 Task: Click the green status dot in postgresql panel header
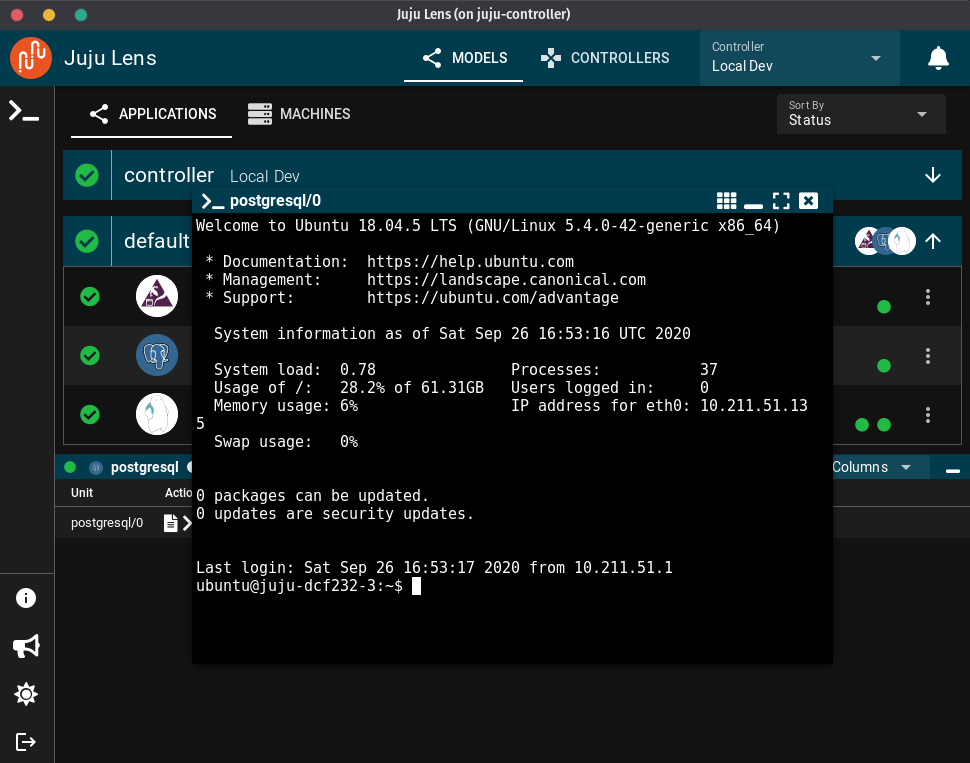point(70,467)
